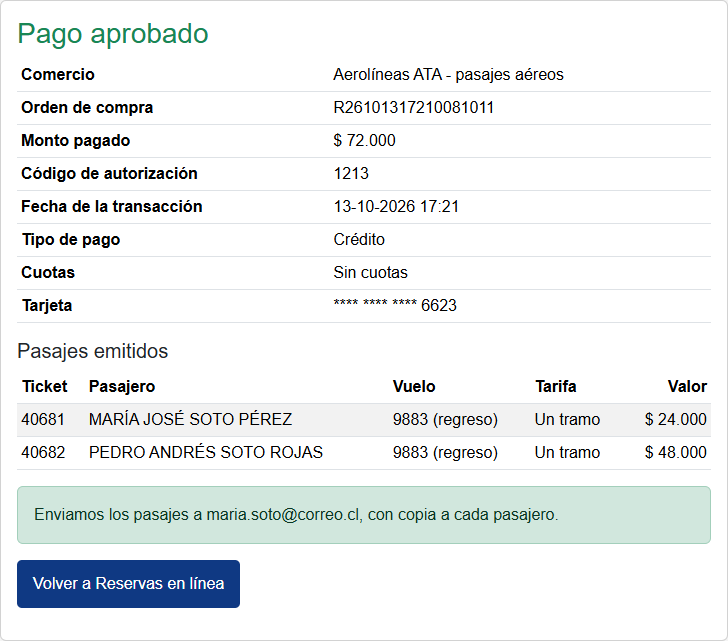The height and width of the screenshot is (641, 728).
Task: Select authorization code 1213
Action: pyautogui.click(x=351, y=173)
